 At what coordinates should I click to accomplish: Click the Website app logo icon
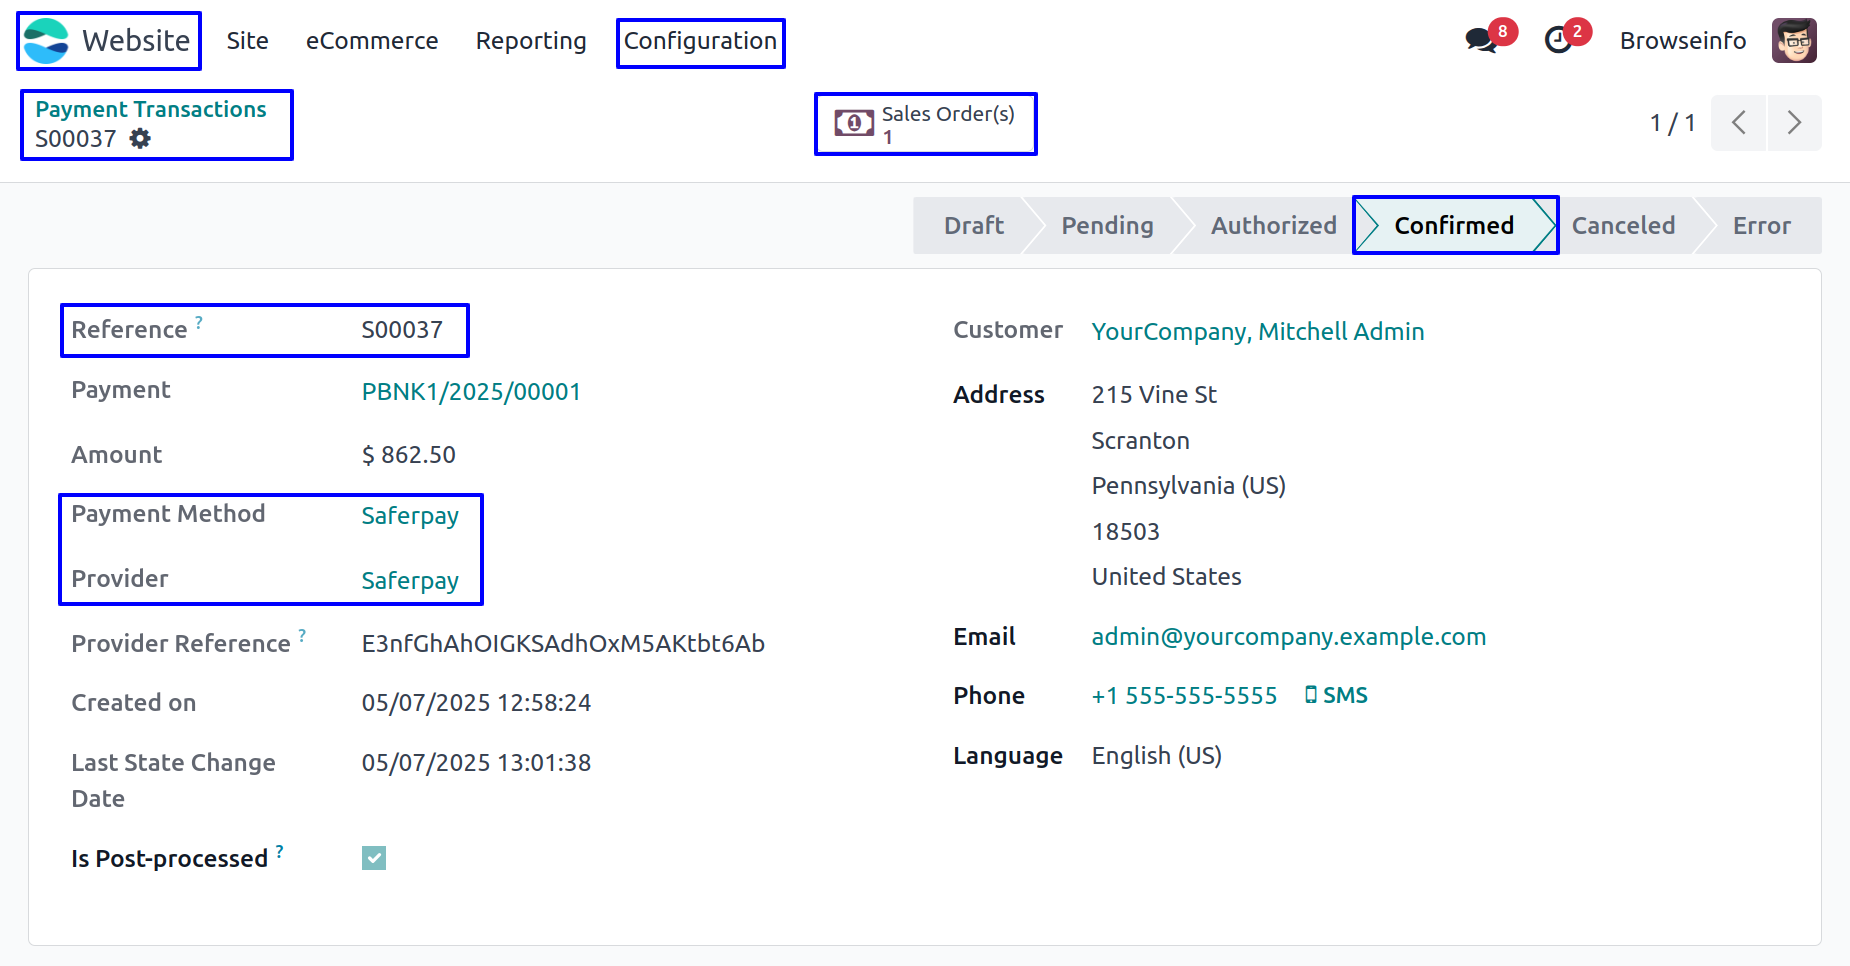click(x=46, y=41)
